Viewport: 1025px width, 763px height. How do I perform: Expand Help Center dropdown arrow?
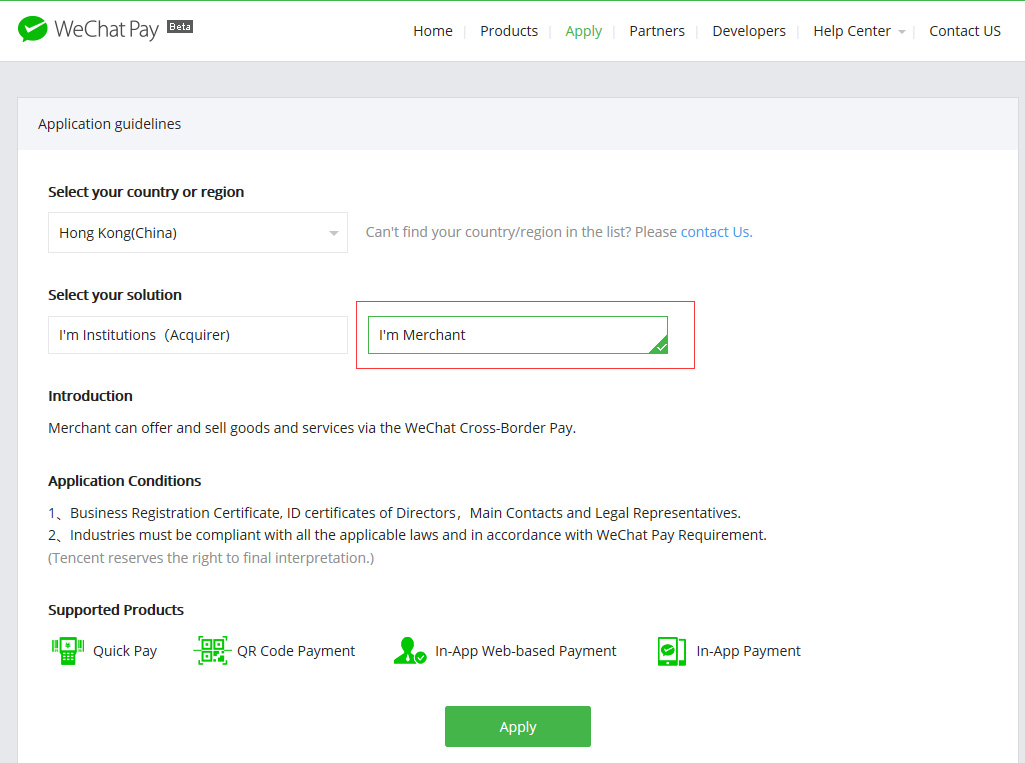[x=902, y=32]
